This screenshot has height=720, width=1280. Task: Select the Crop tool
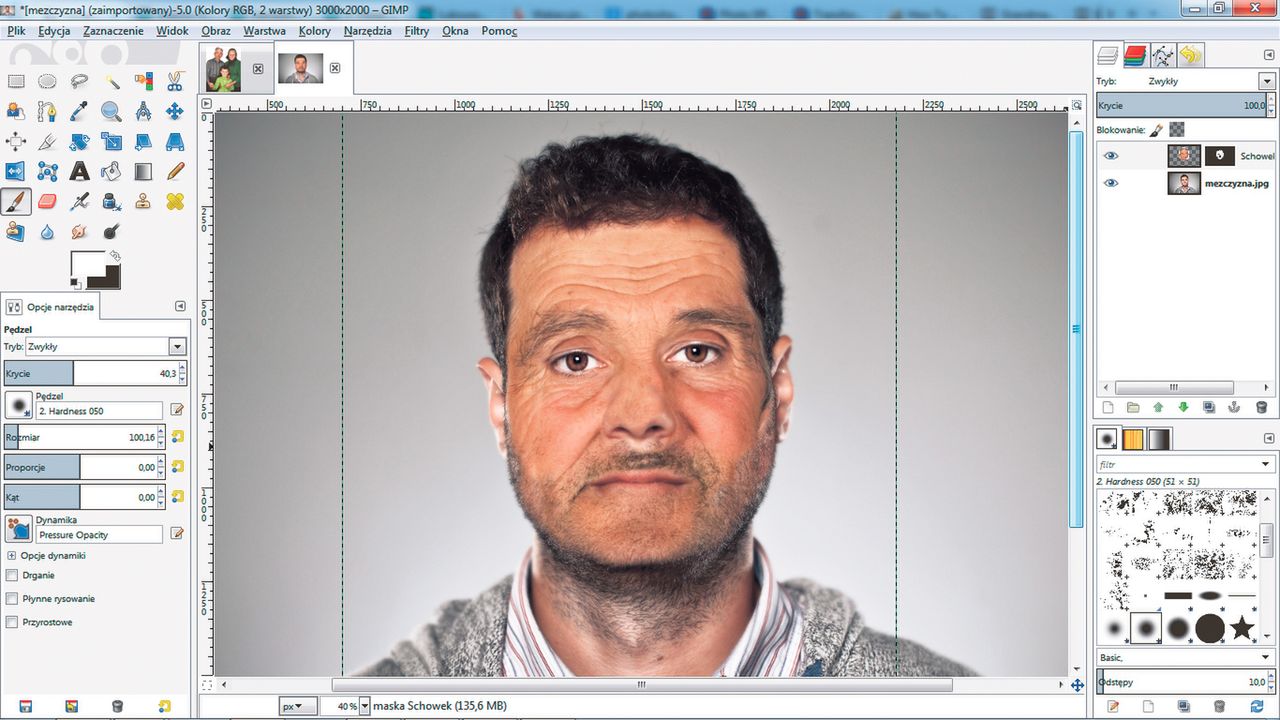pyautogui.click(x=47, y=141)
